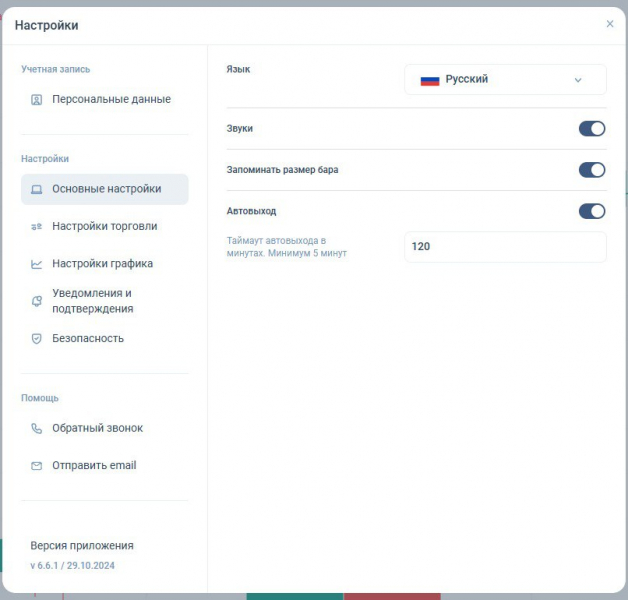The height and width of the screenshot is (600, 628).
Task: Open Настройки графика section
Action: pos(105,264)
